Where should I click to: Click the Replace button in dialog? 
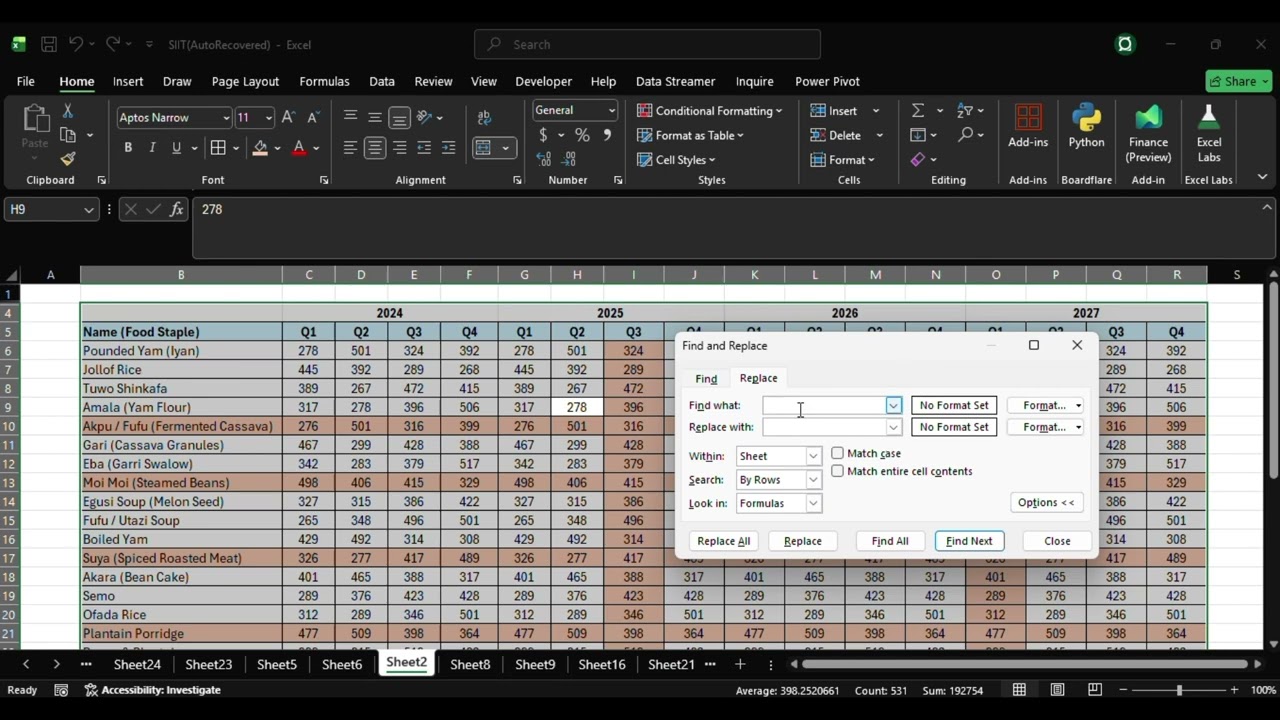coord(802,541)
